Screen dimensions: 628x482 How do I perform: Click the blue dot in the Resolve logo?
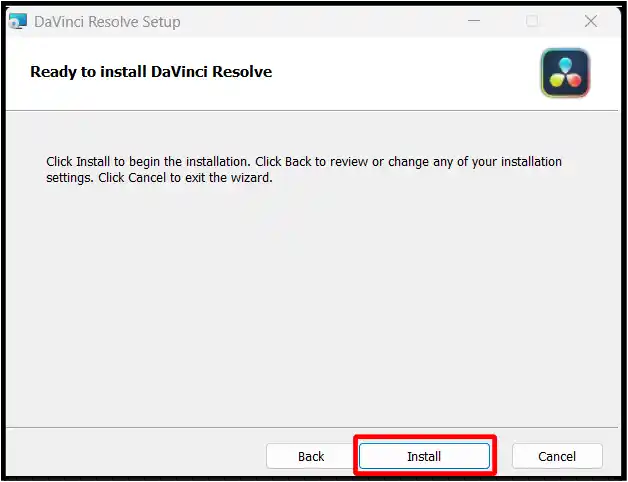[x=565, y=64]
